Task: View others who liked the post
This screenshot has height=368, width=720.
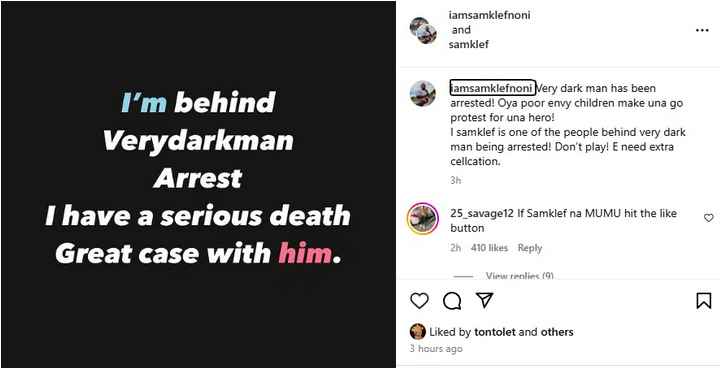Action: tap(557, 332)
